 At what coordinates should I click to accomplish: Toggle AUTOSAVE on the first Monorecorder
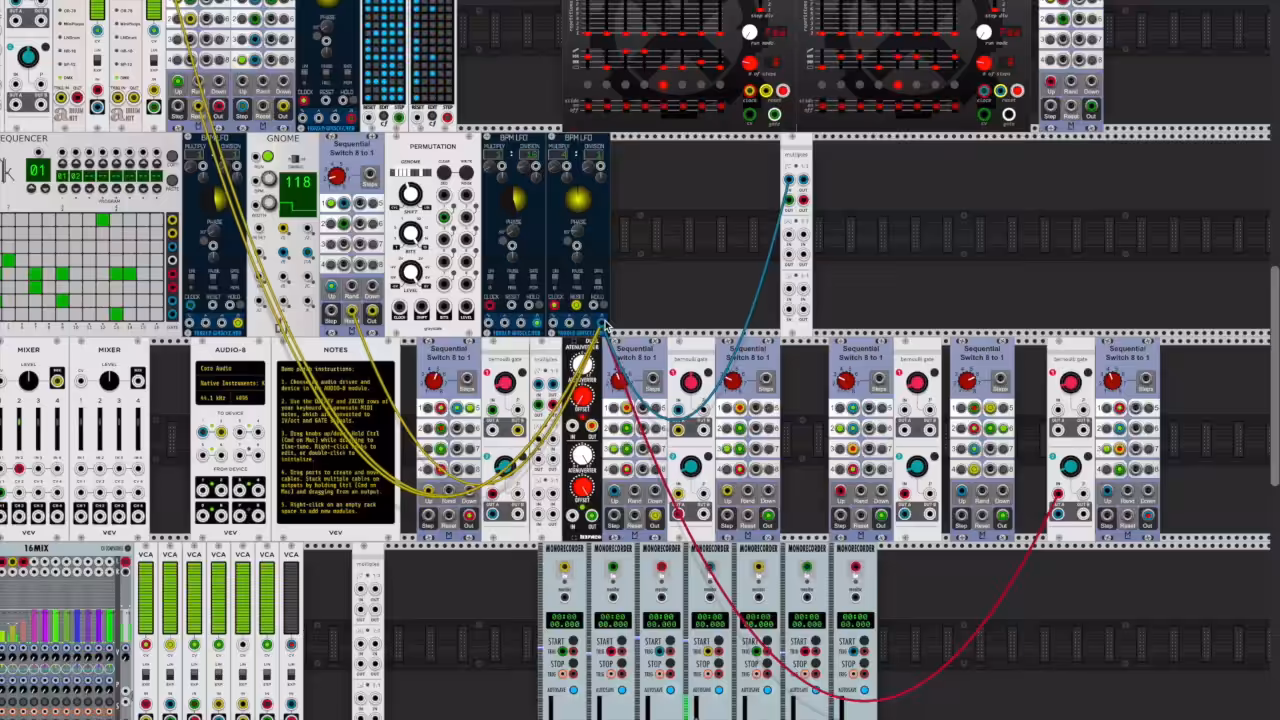574,689
